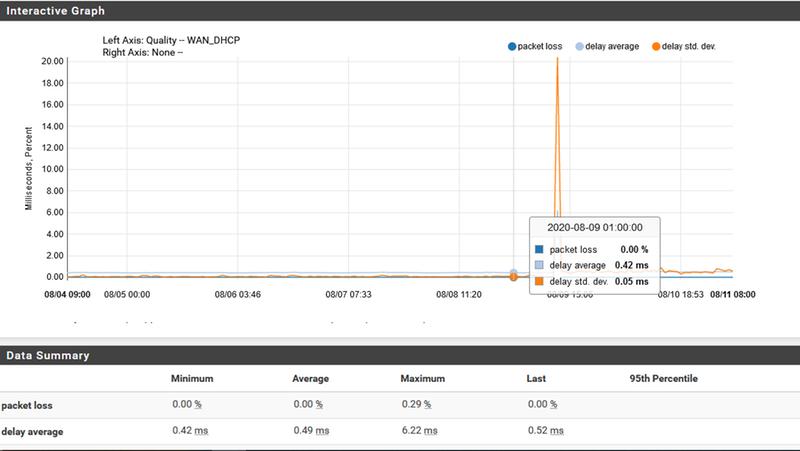Viewport: 800px width, 451px height.
Task: Click the Maximum column header
Action: pos(422,379)
